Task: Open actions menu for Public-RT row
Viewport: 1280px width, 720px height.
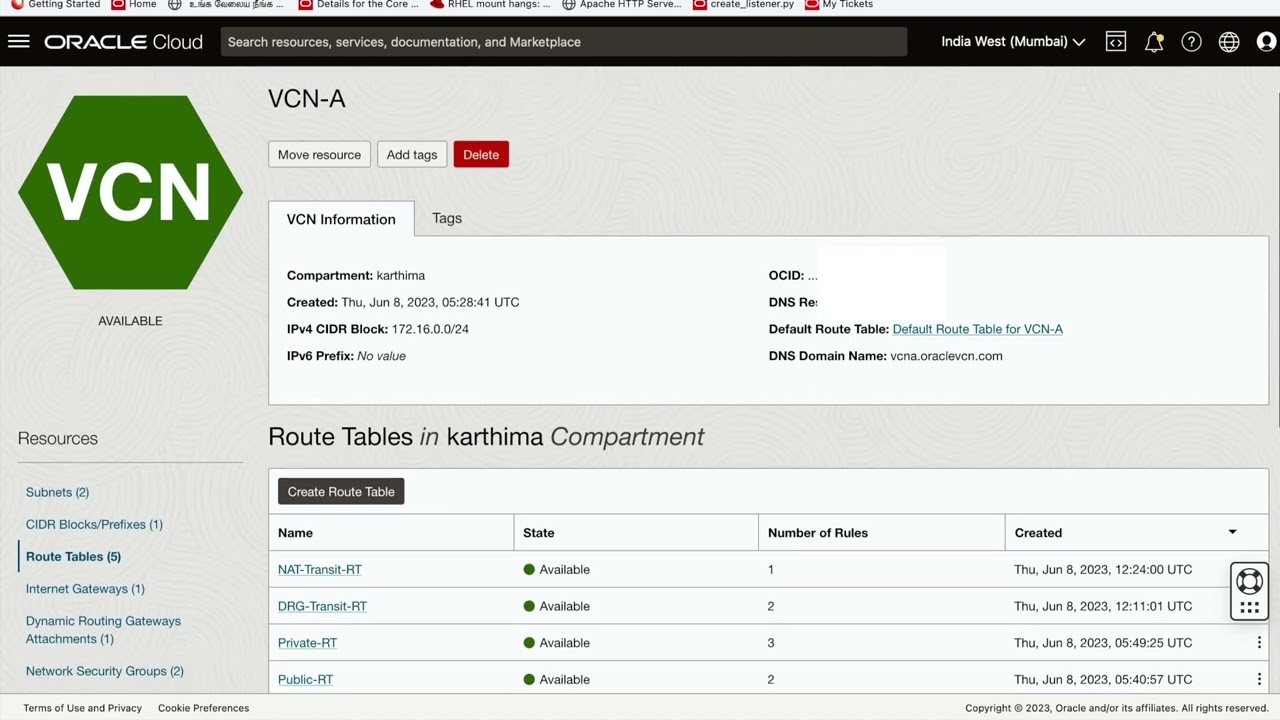Action: pyautogui.click(x=1259, y=679)
